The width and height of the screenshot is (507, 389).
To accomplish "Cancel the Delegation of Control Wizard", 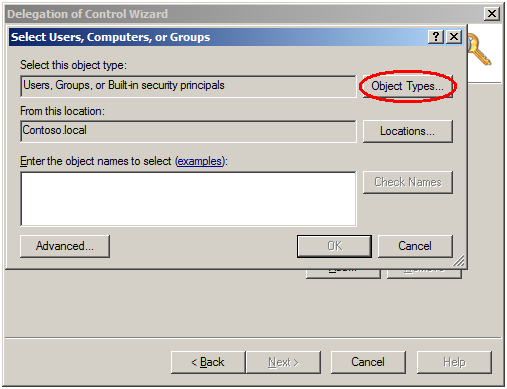I will [x=368, y=362].
